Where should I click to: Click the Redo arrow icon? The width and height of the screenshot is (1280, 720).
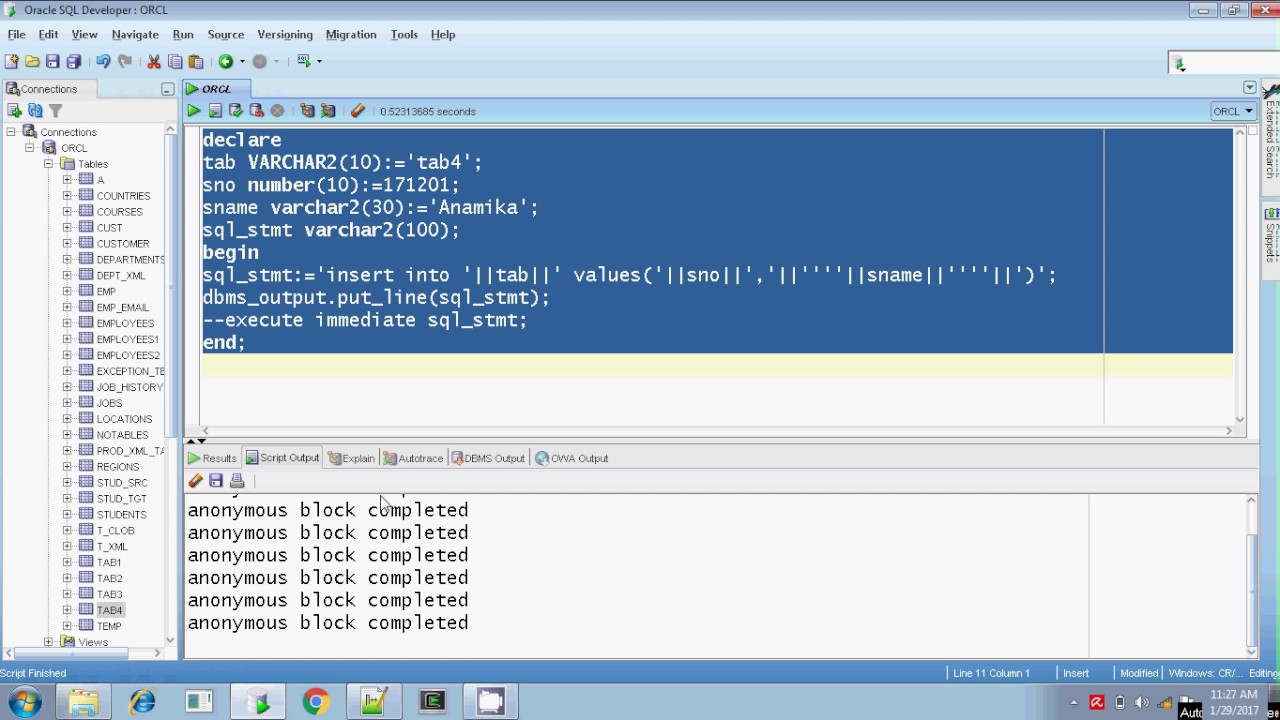point(125,61)
